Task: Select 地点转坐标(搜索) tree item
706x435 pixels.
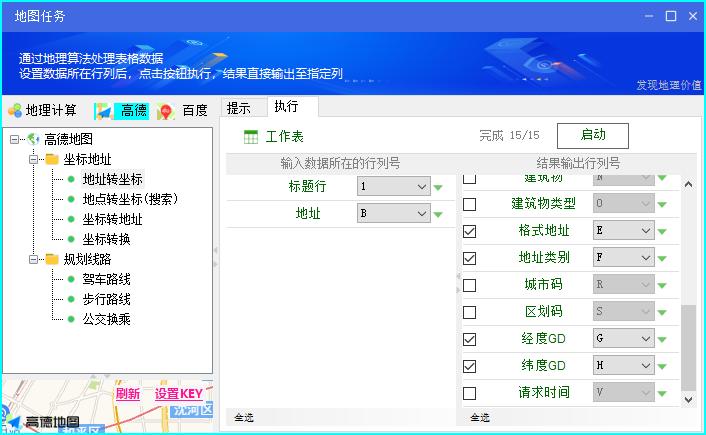Action: click(130, 199)
